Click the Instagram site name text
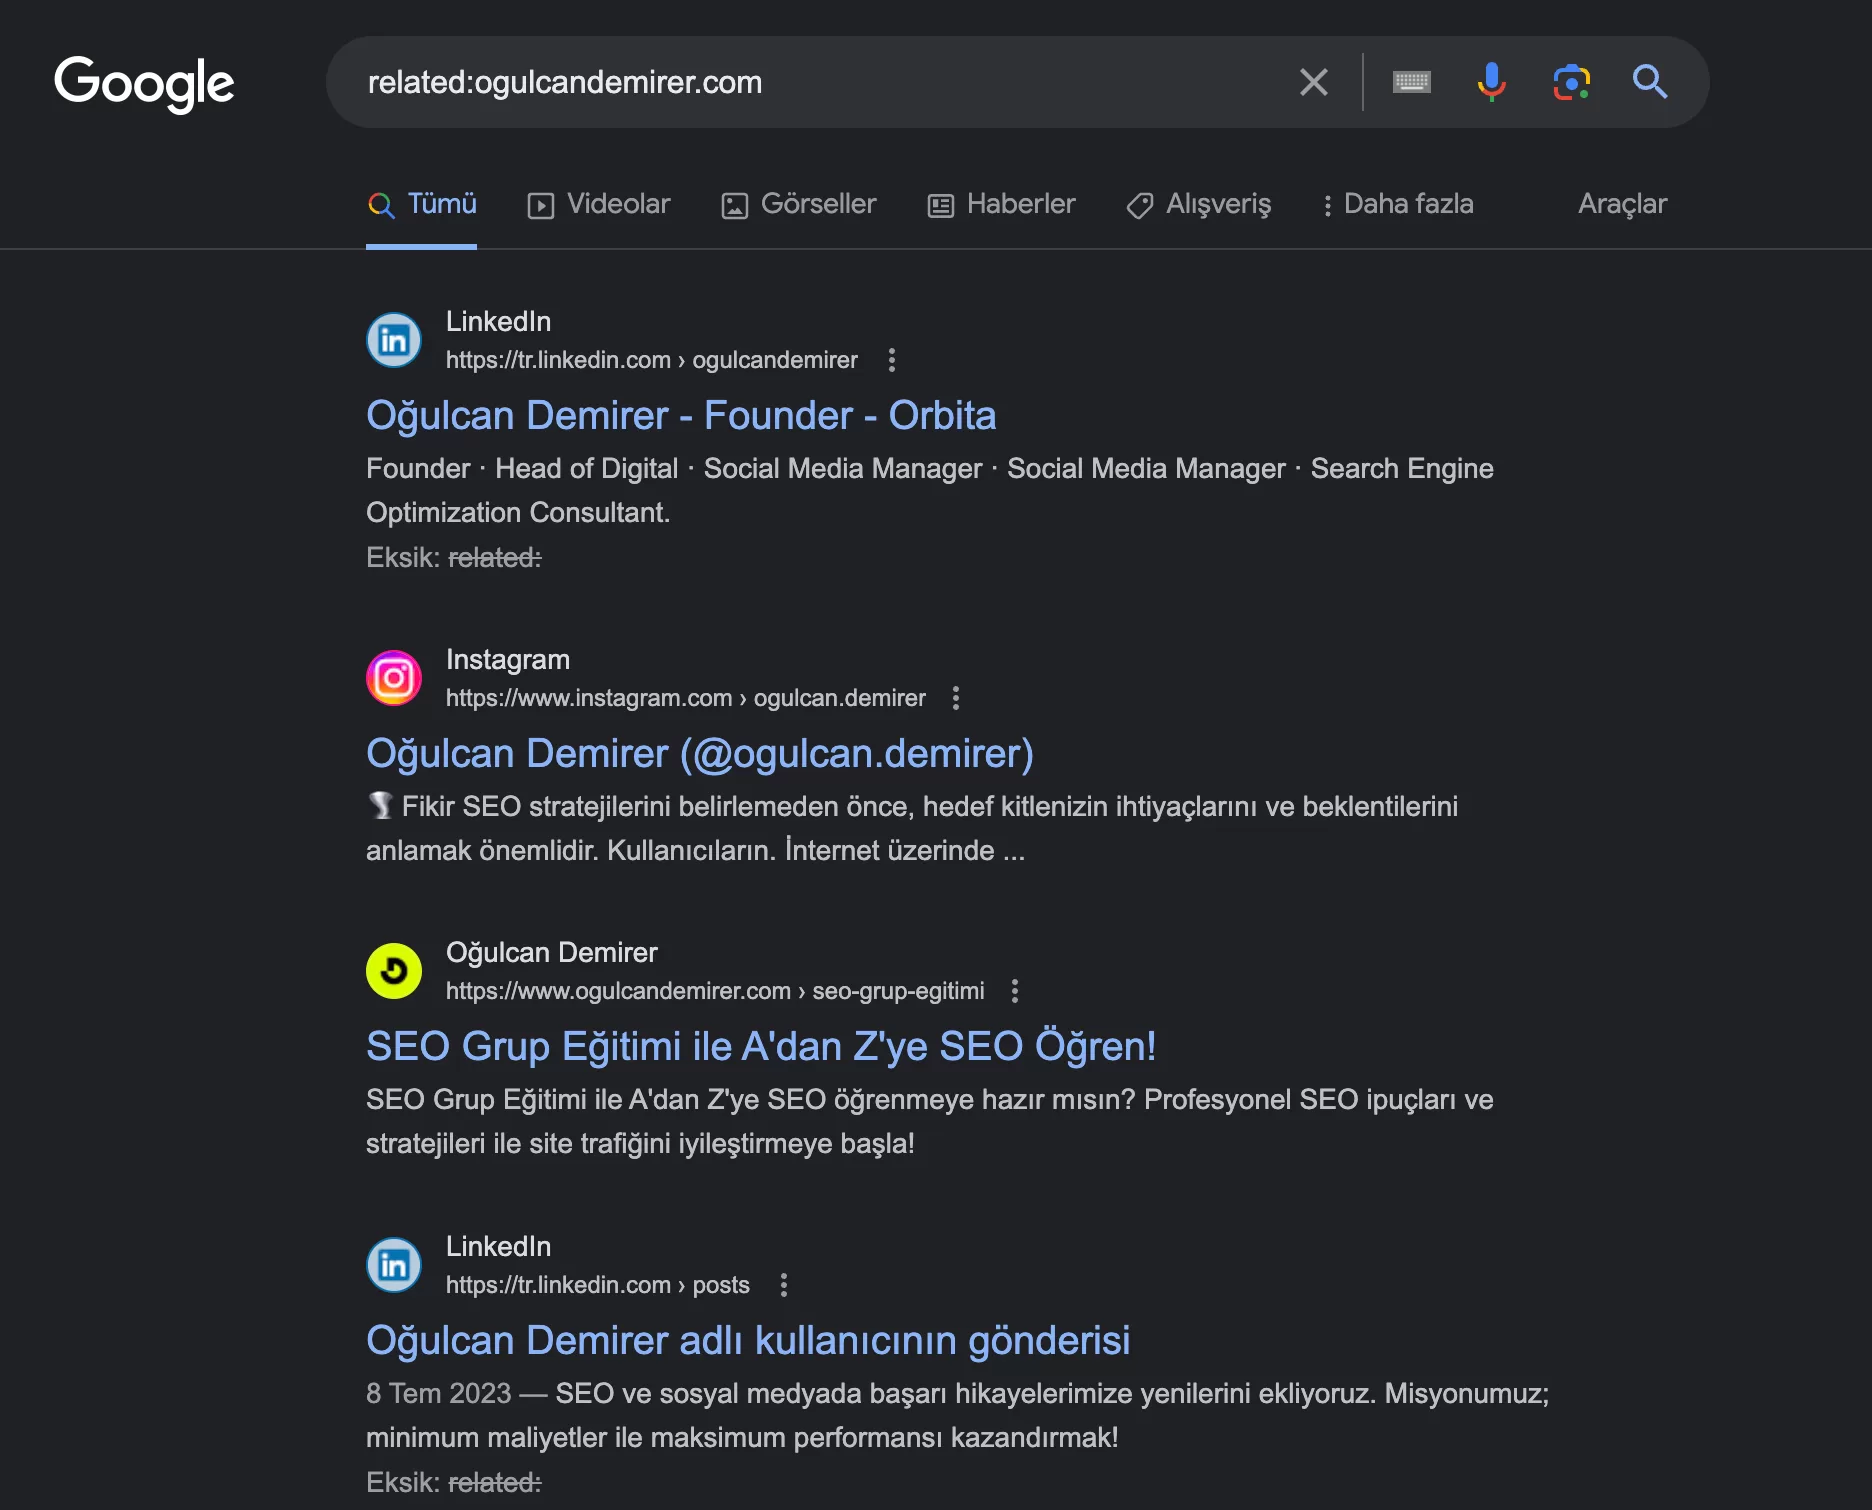 tap(508, 660)
